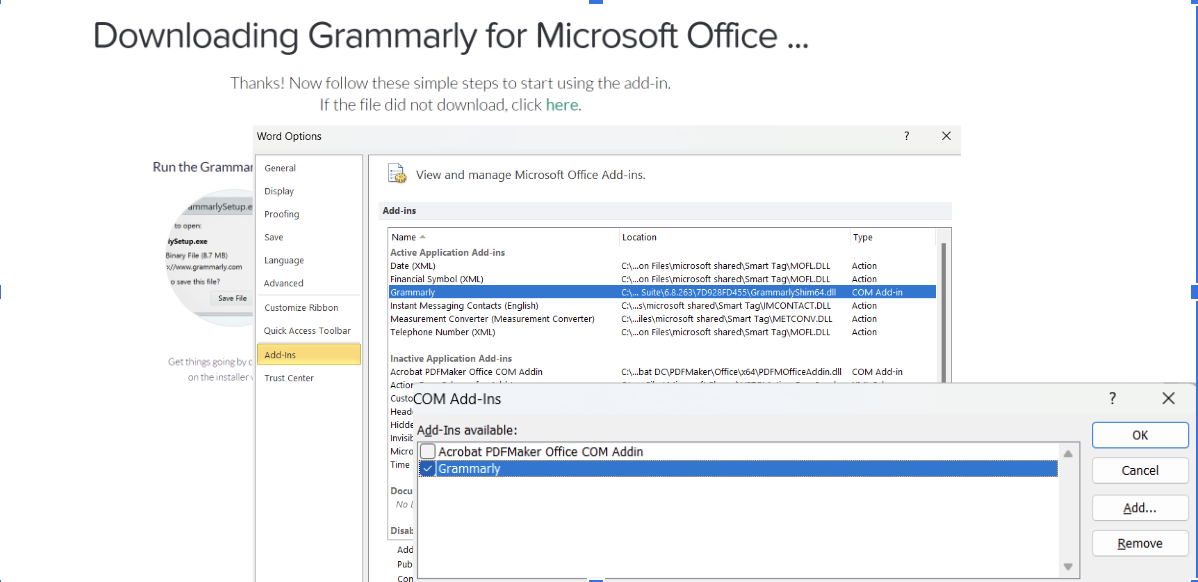Select Quick Access Toolbar in the sidebar
The width and height of the screenshot is (1198, 582).
[x=309, y=330]
